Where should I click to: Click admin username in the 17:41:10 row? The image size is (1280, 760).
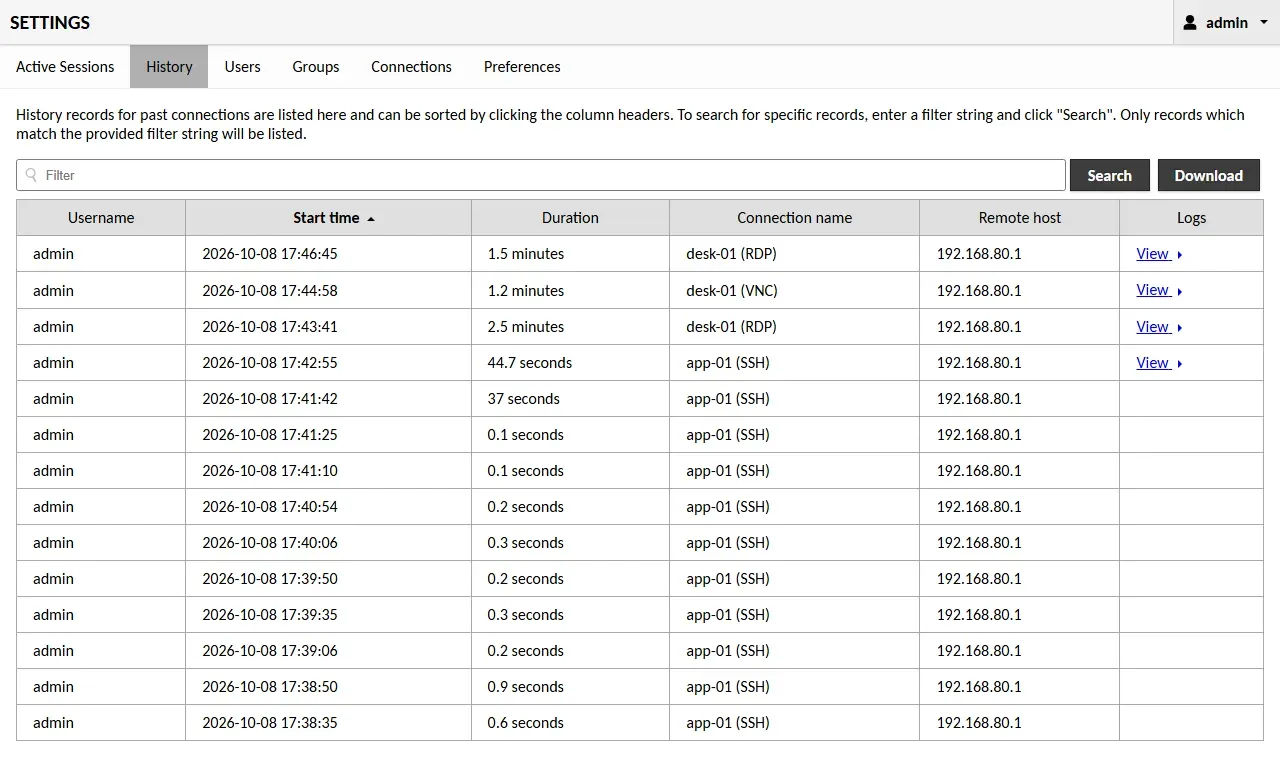(53, 471)
